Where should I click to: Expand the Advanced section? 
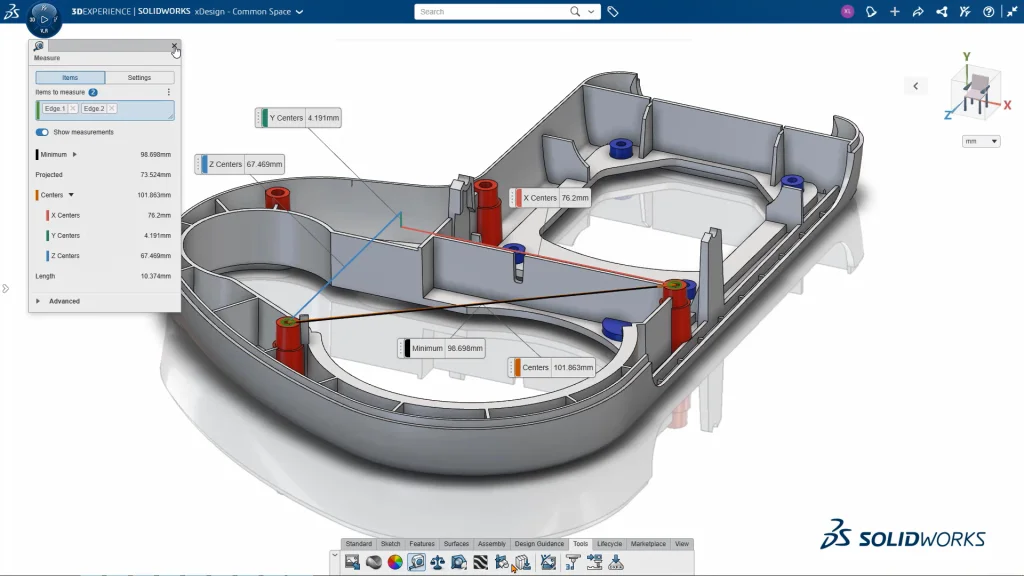click(39, 301)
